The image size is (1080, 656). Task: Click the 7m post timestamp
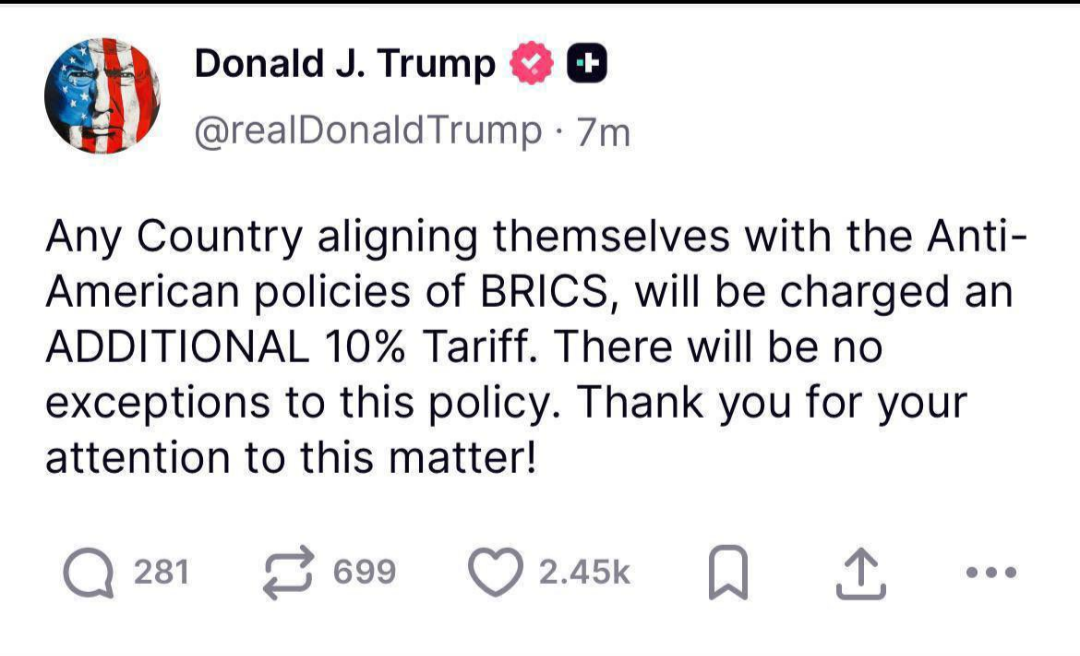603,132
